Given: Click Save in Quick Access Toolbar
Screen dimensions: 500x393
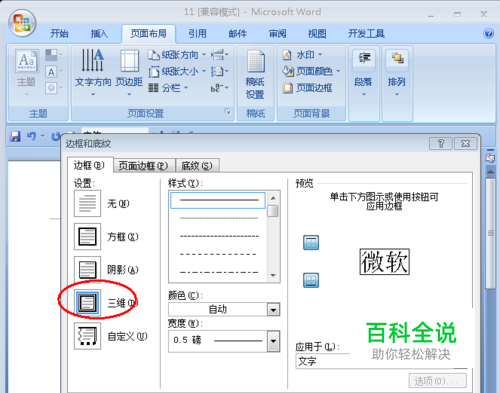Looking at the screenshot, I should (x=15, y=136).
